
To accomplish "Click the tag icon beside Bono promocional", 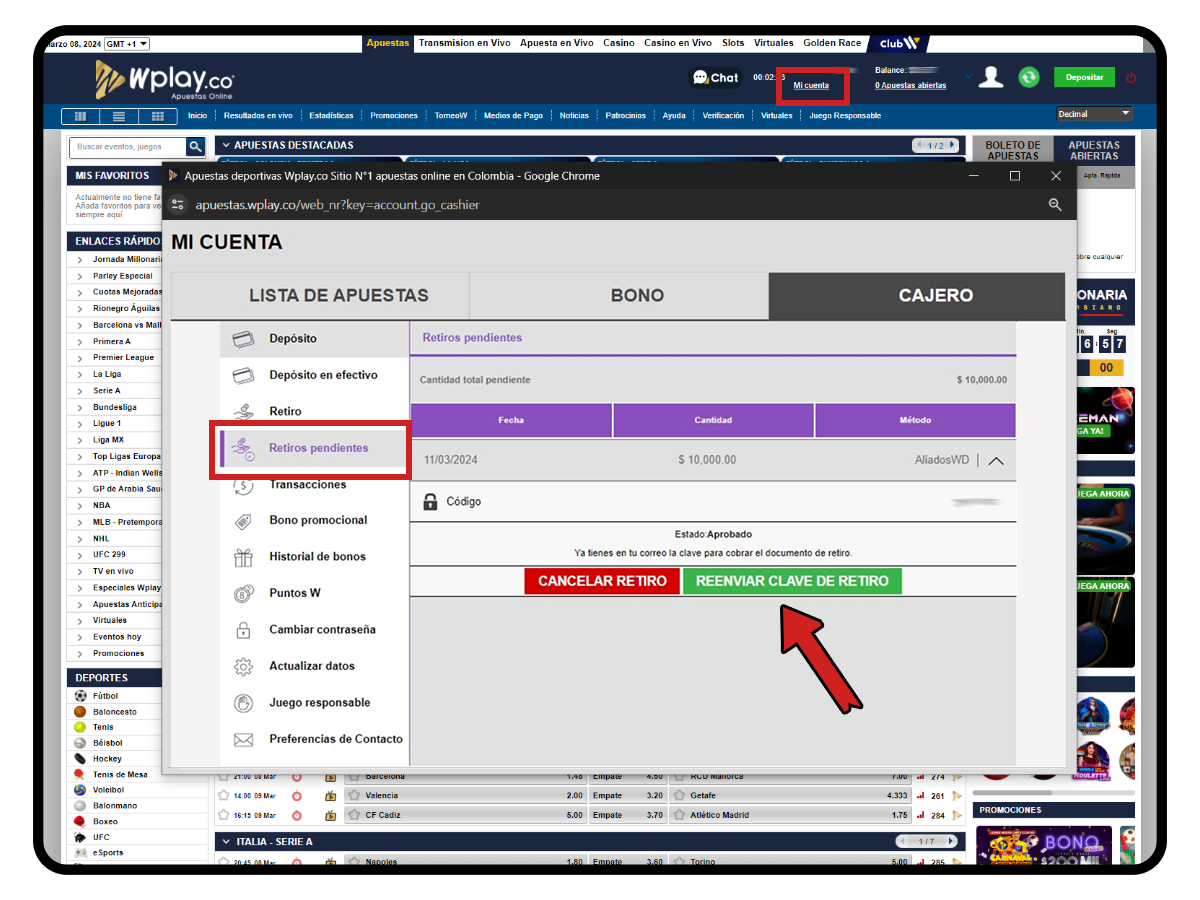I will (243, 521).
